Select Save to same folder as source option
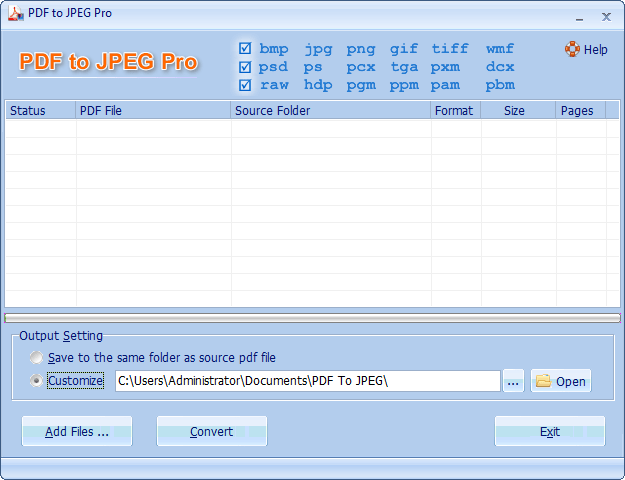Screen dimensions: 625x480 (x=37, y=357)
